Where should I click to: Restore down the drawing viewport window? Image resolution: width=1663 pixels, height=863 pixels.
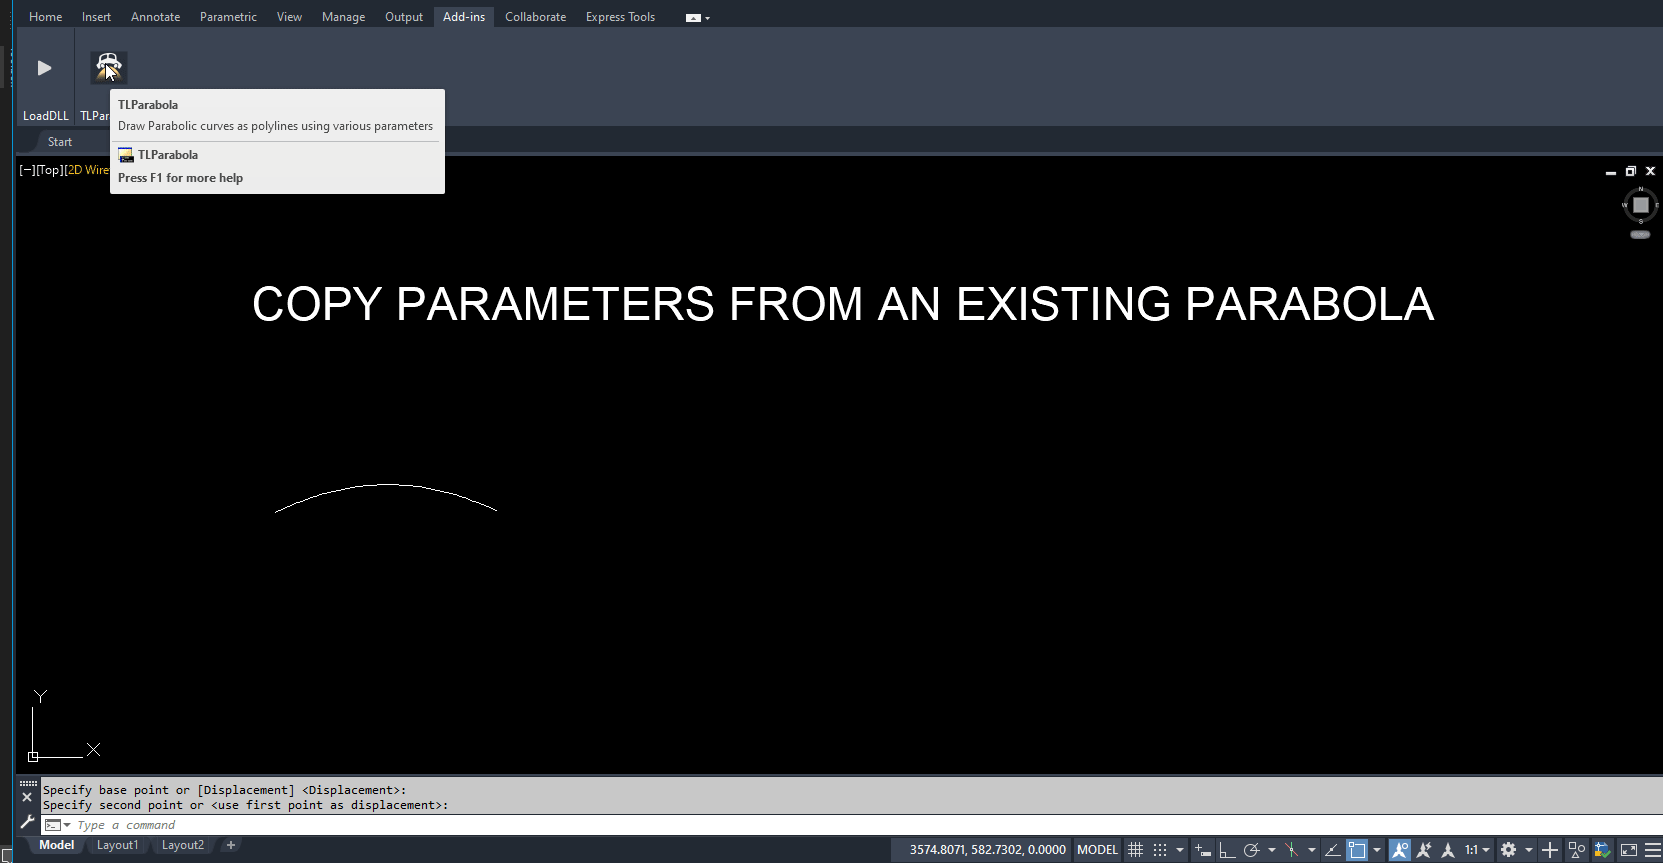pos(1631,171)
